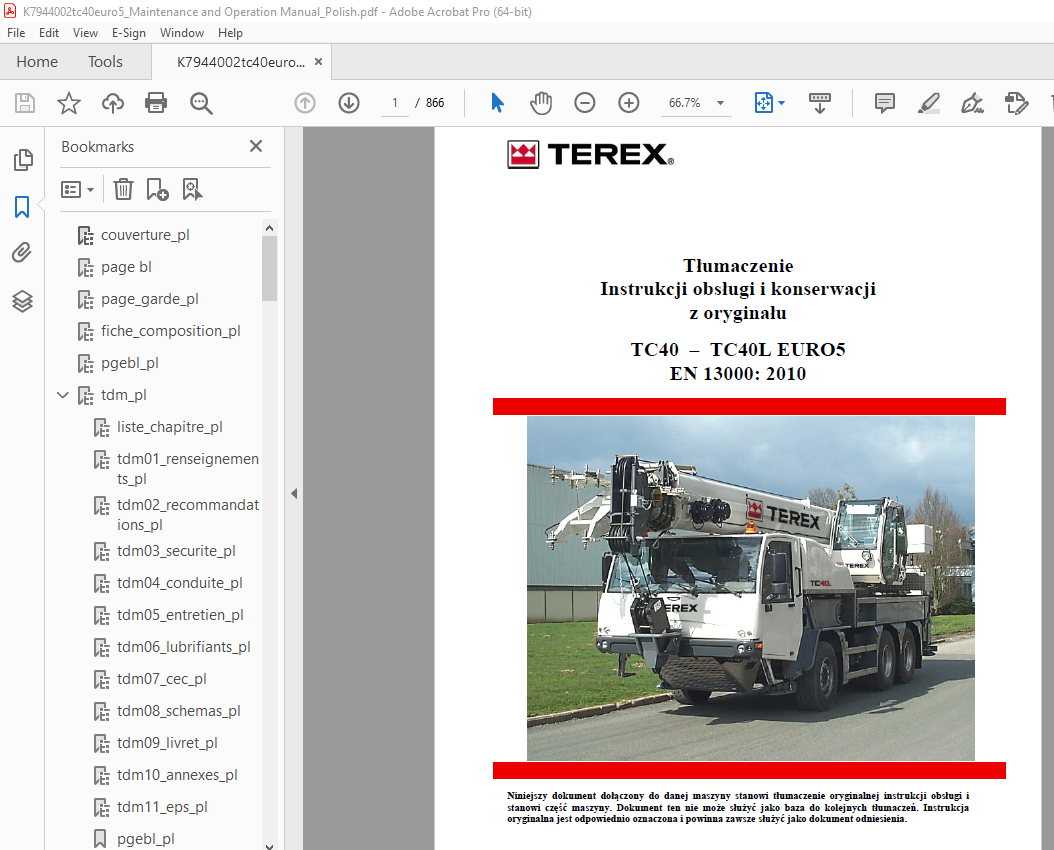Add a sticky note comment
This screenshot has height=850, width=1054.
885,103
